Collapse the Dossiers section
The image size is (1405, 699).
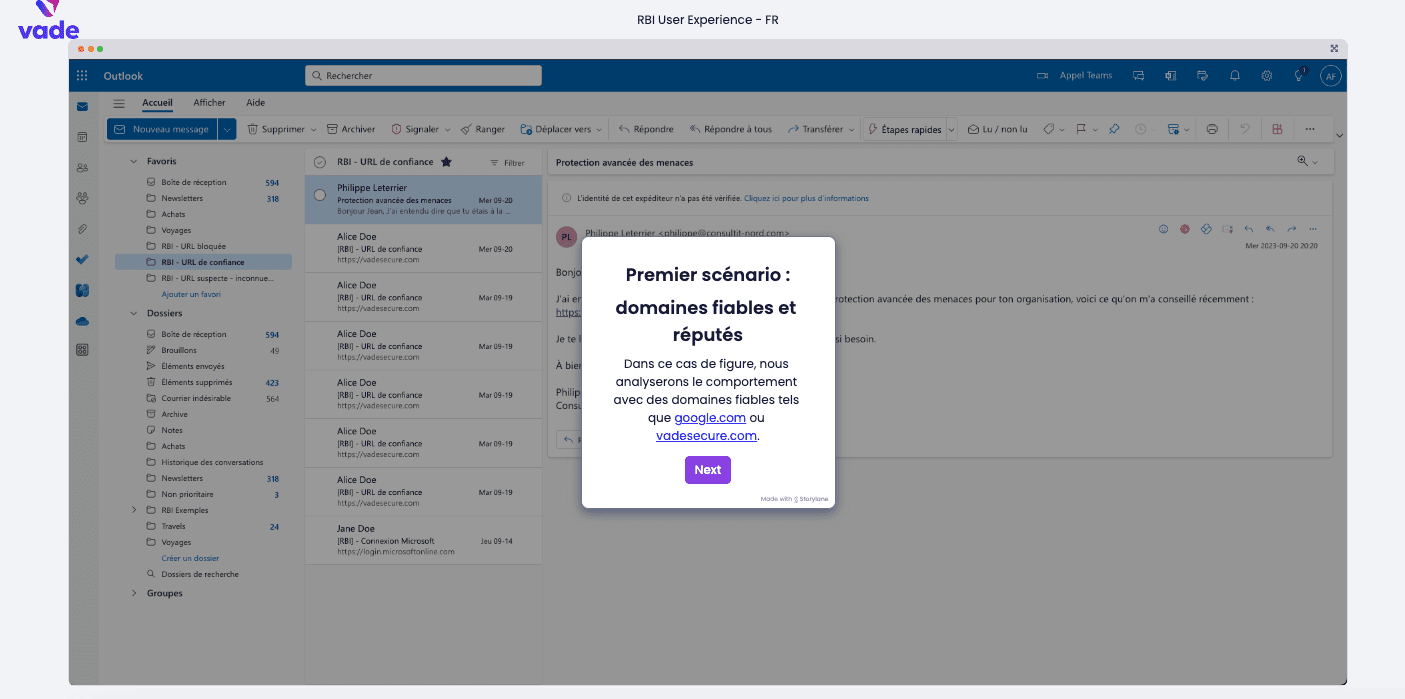[134, 313]
